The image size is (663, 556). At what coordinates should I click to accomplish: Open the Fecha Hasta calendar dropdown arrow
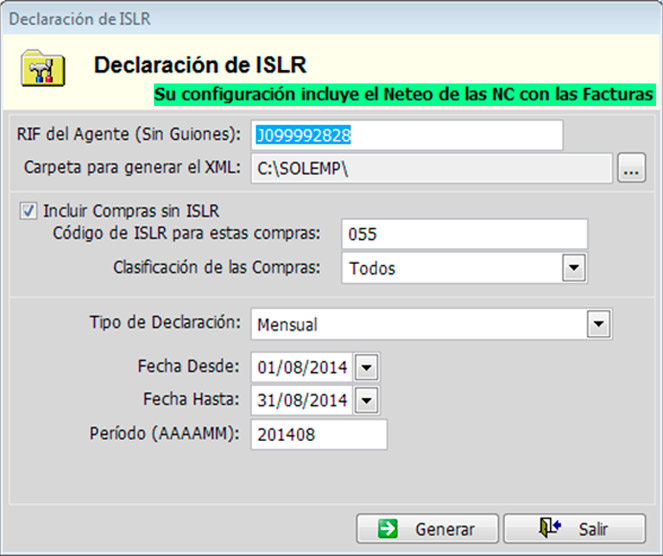(367, 401)
